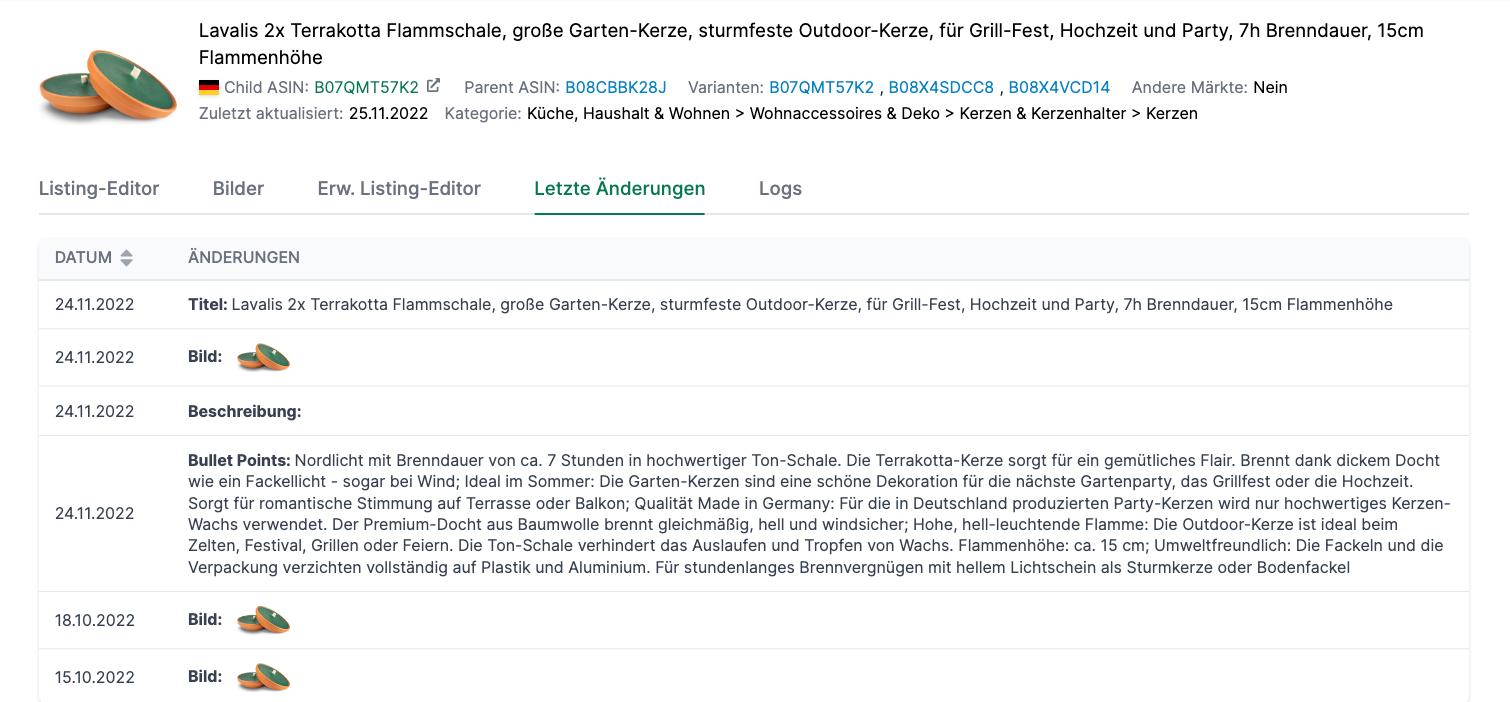This screenshot has height=702, width=1510.
Task: Open variant B08X4VCD14 link
Action: 1059,88
